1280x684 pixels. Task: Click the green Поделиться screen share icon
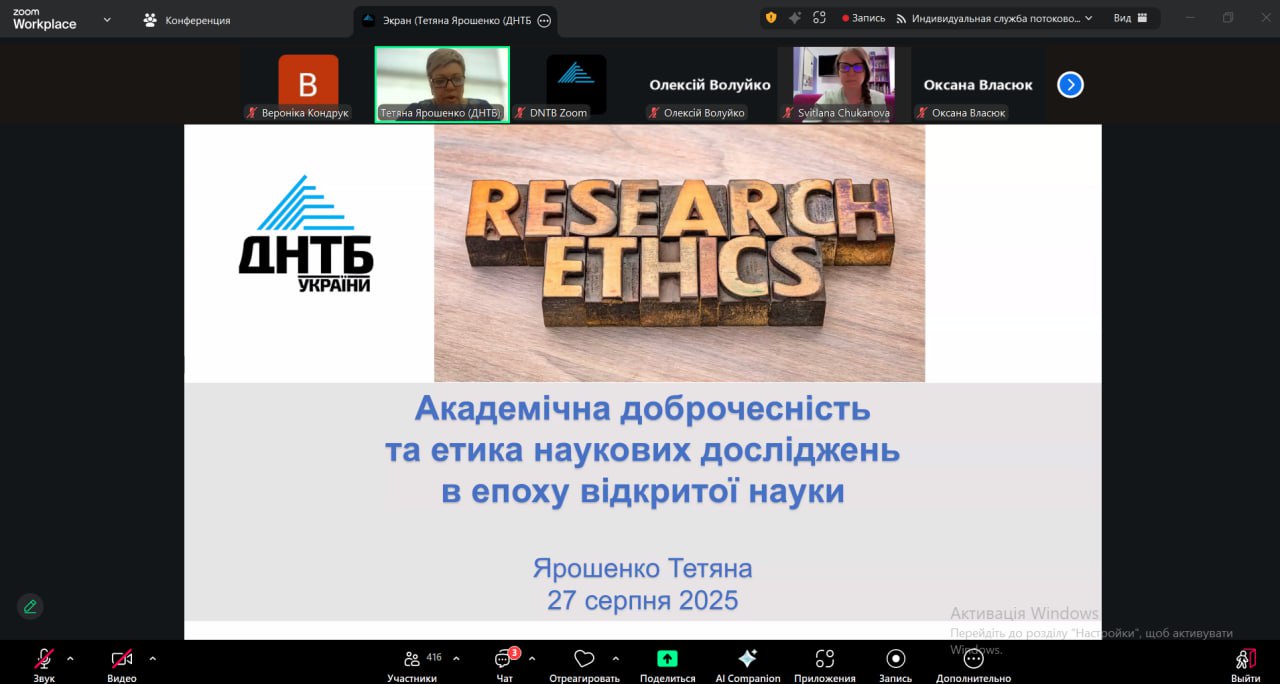pos(667,660)
